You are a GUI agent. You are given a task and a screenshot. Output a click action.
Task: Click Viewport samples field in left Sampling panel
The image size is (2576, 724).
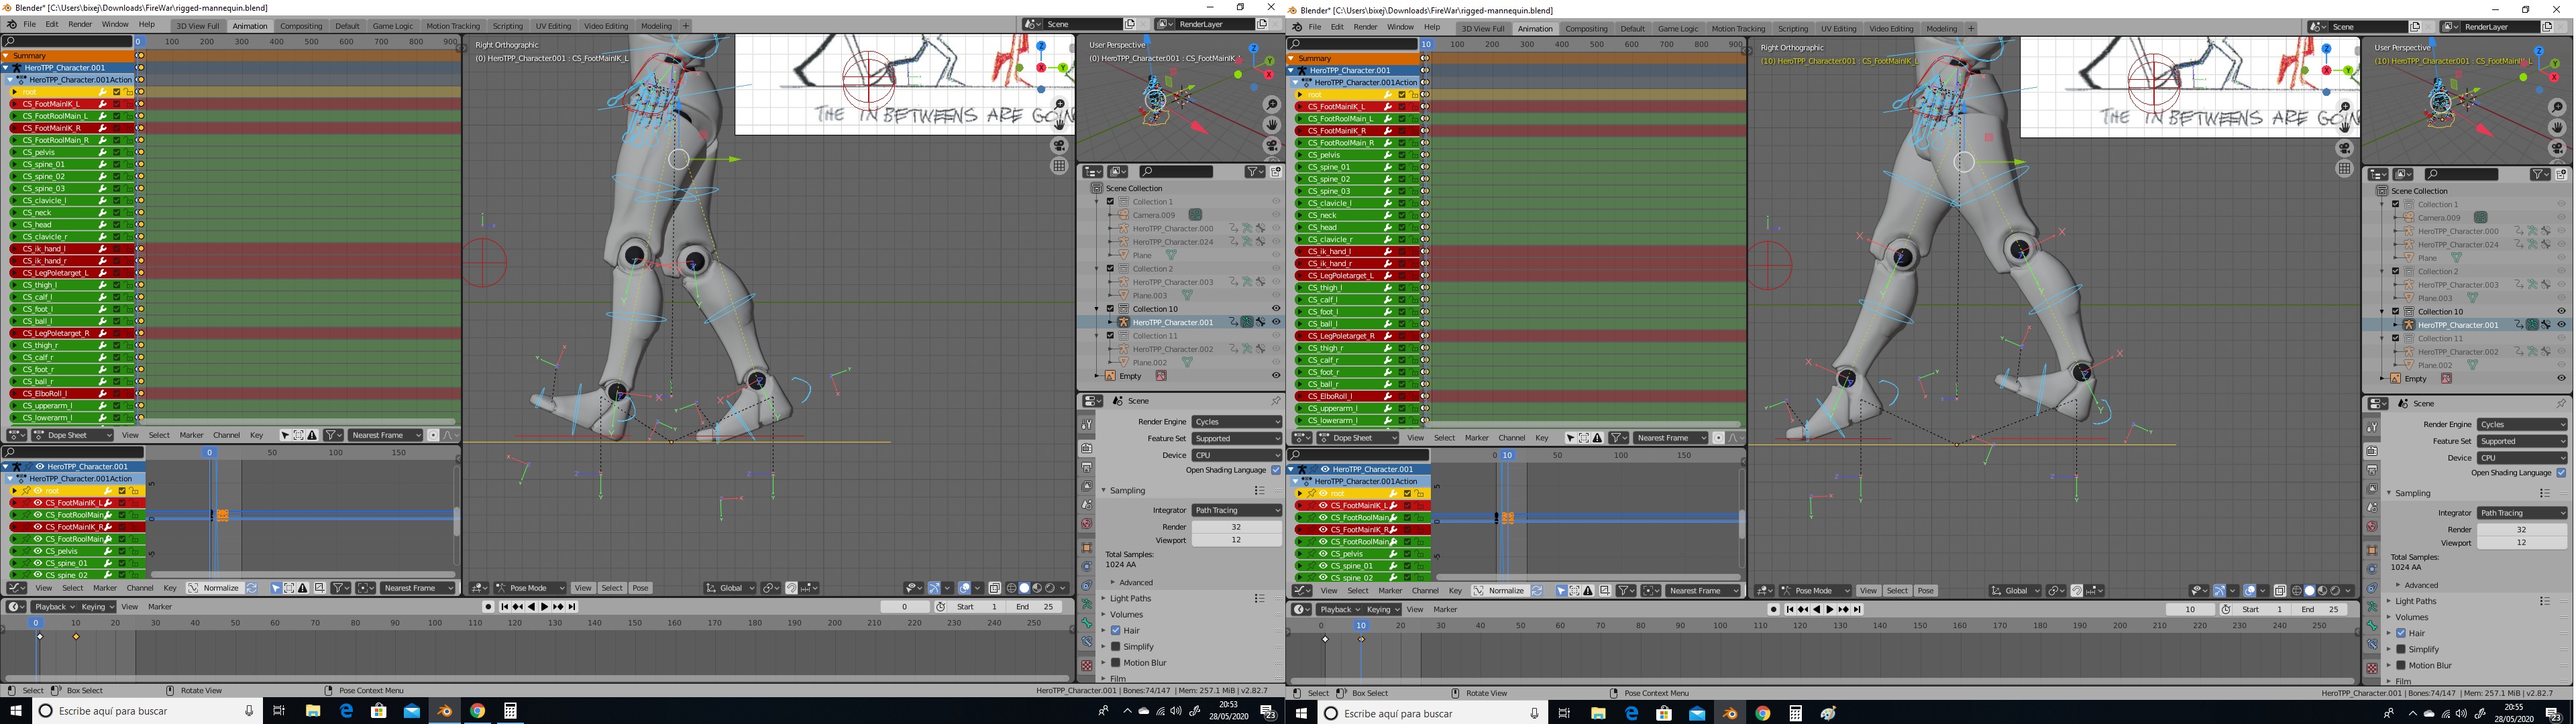[x=1236, y=540]
